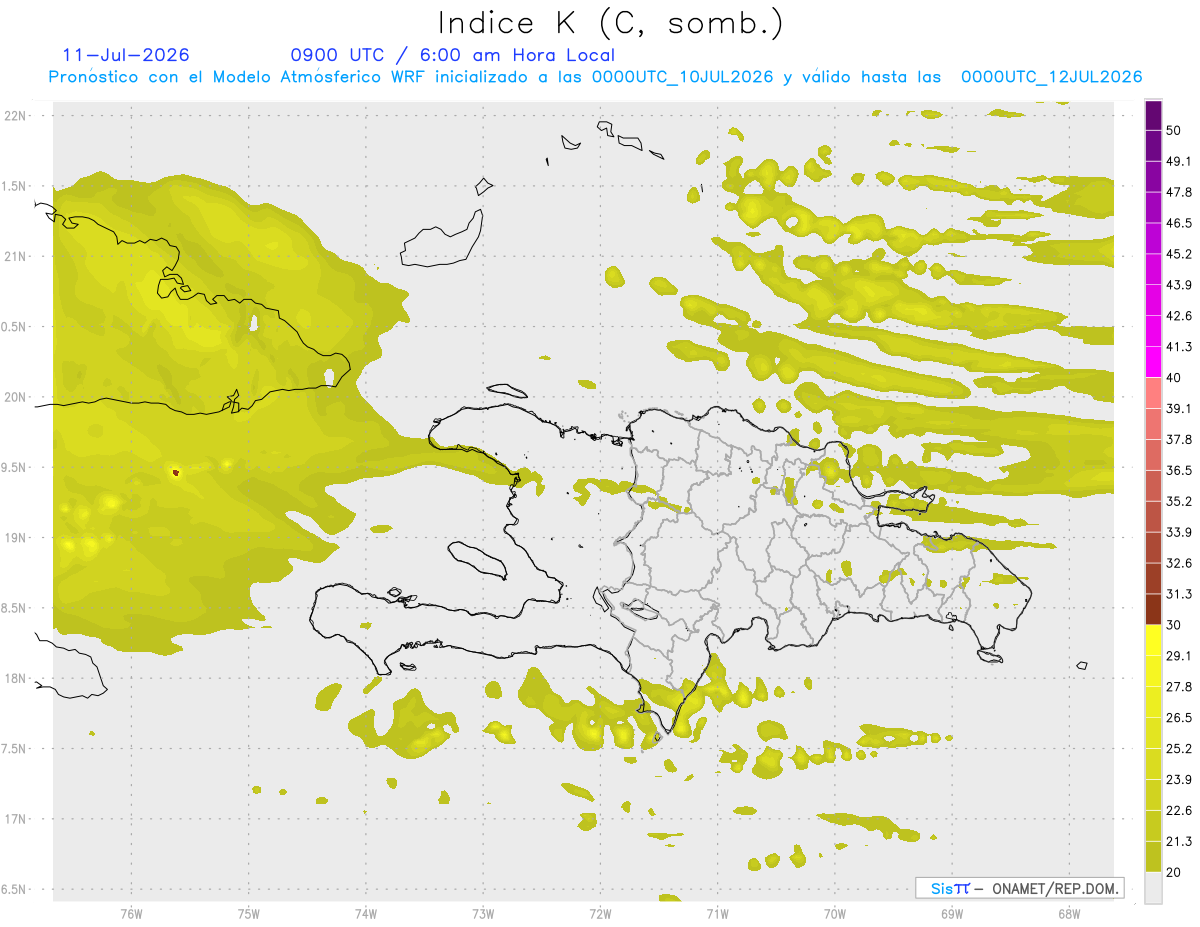Click the '75W' longitude label
The height and width of the screenshot is (927, 1200).
tap(248, 913)
